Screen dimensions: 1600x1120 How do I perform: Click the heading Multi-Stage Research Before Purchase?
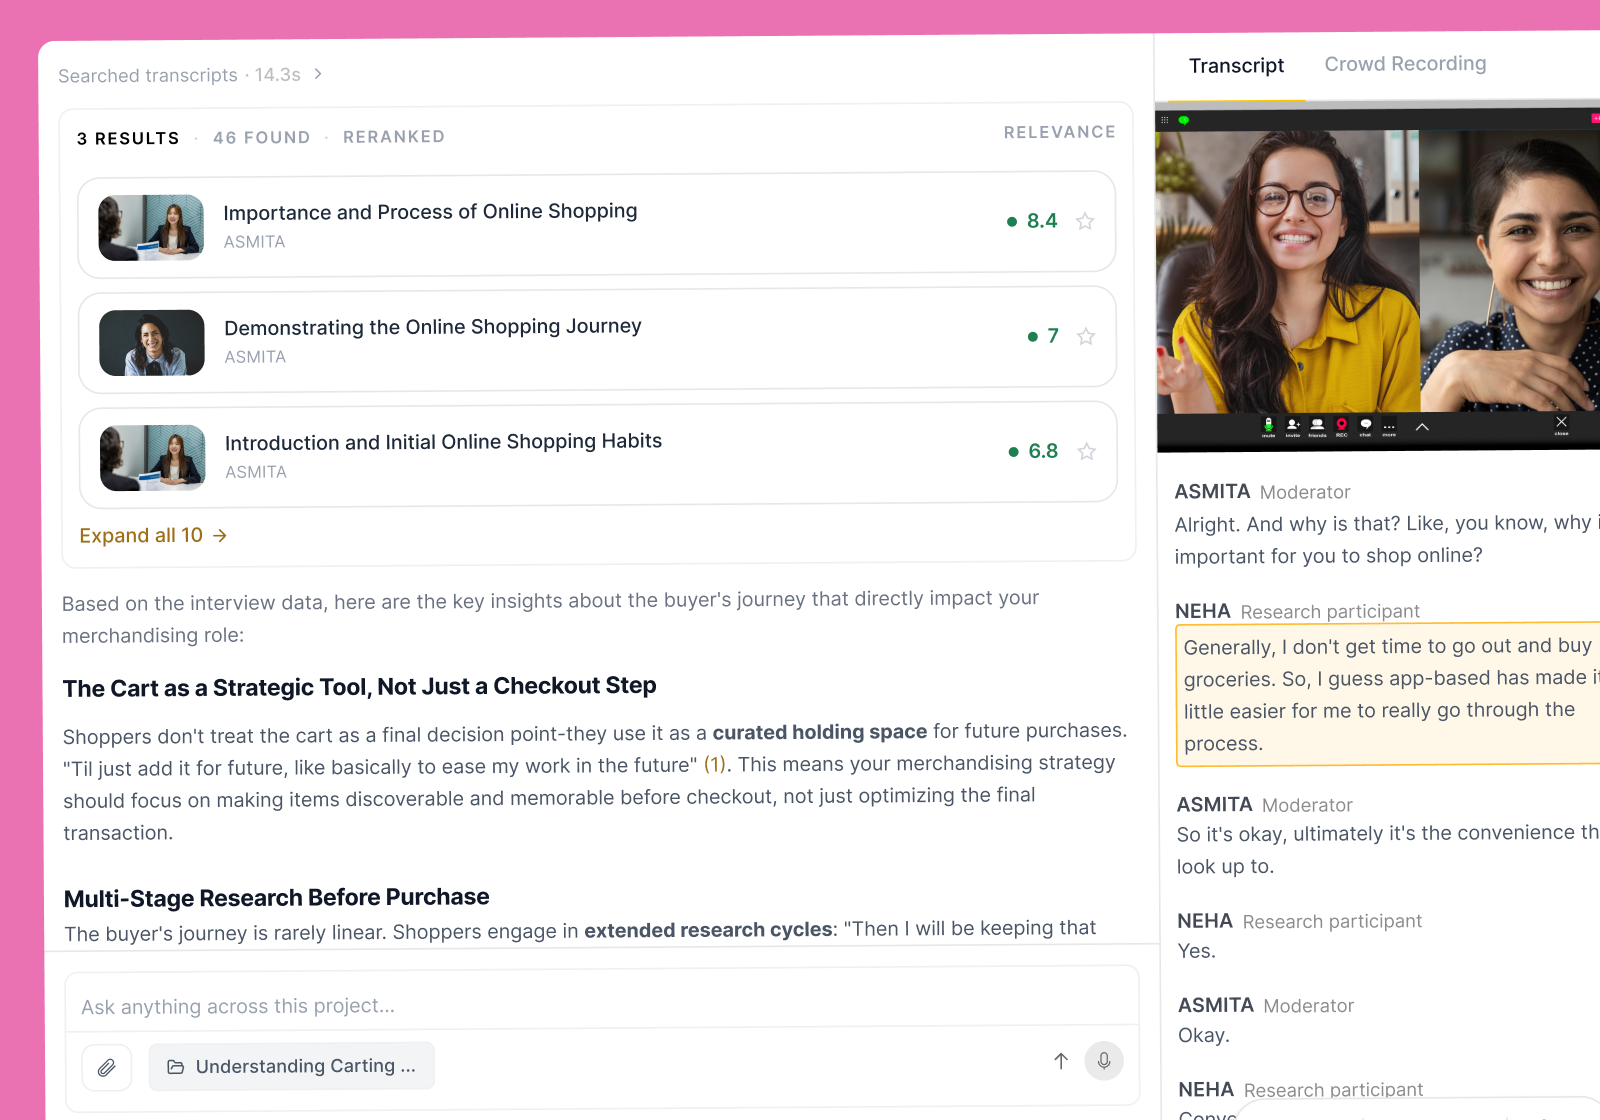(277, 897)
